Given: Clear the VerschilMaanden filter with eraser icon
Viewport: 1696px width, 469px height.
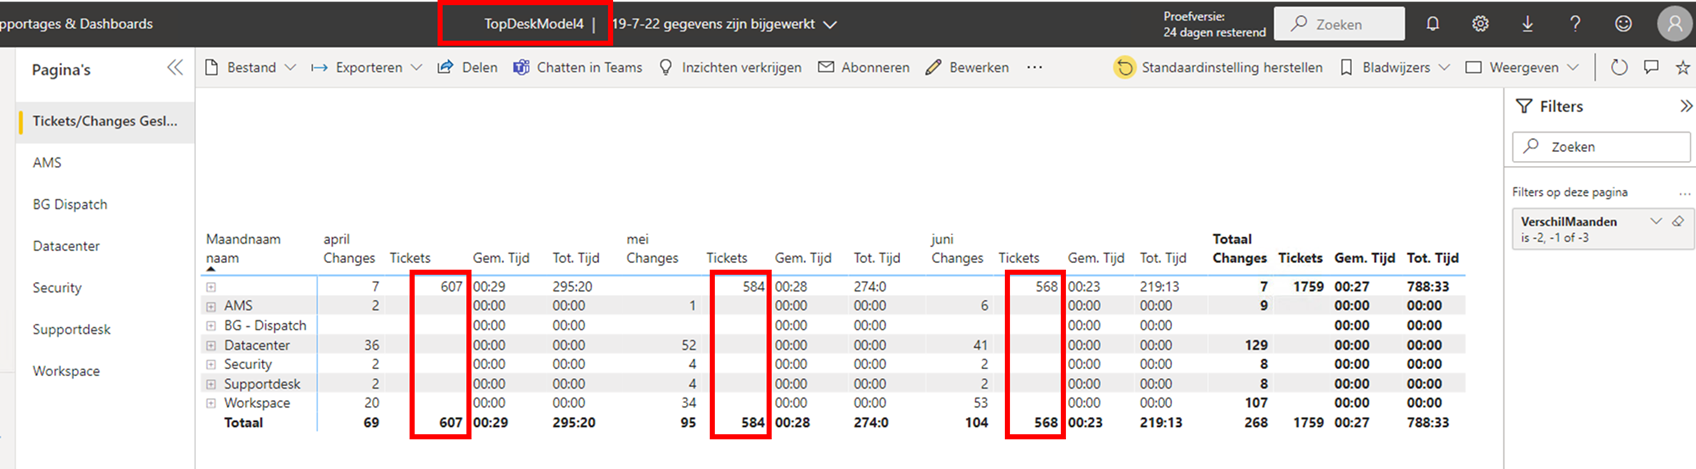Looking at the screenshot, I should click(1678, 221).
